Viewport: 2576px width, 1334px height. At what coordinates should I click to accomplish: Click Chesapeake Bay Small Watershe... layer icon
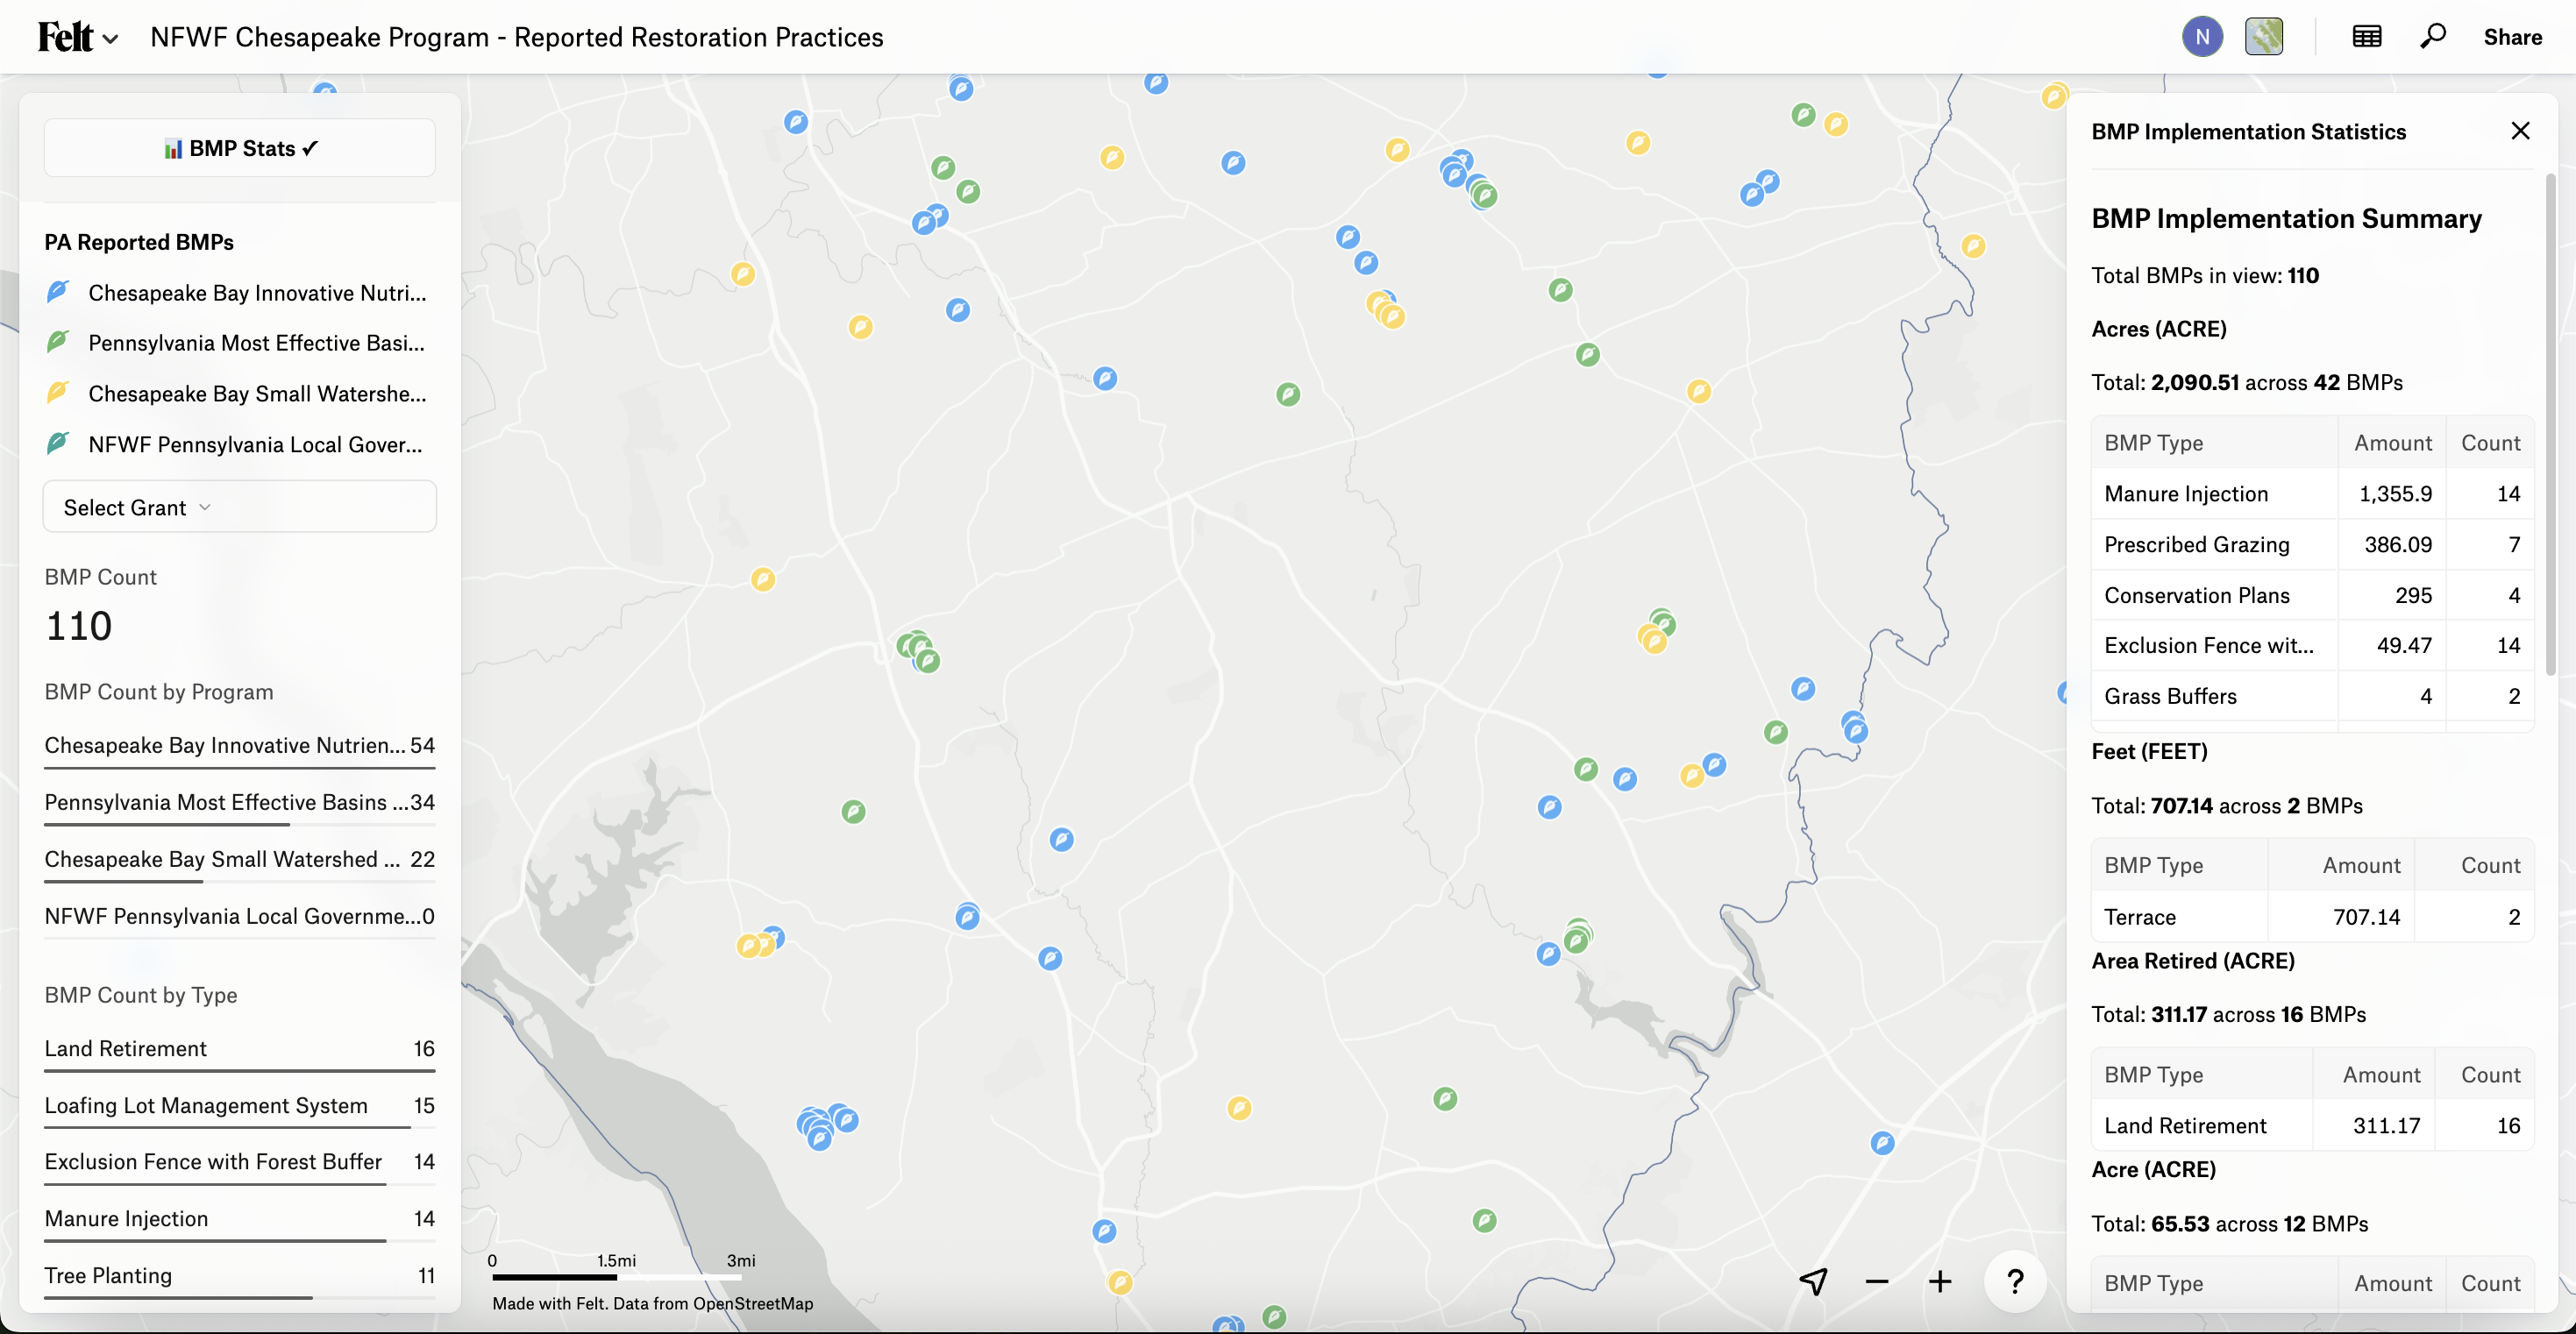58,393
